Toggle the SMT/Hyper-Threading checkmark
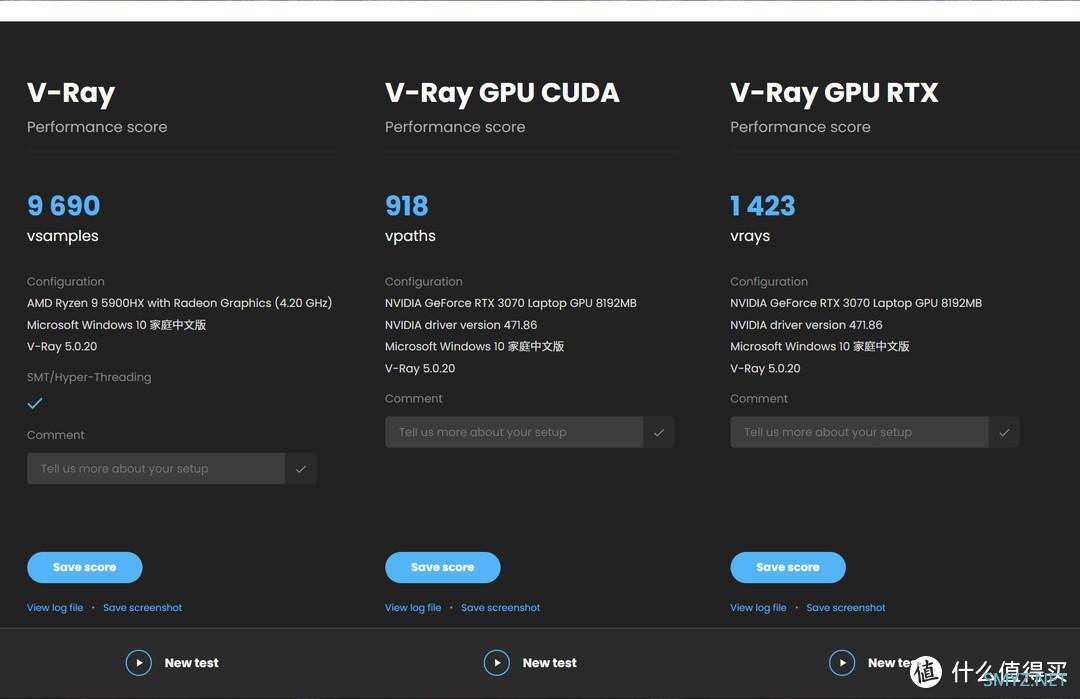 [x=35, y=404]
